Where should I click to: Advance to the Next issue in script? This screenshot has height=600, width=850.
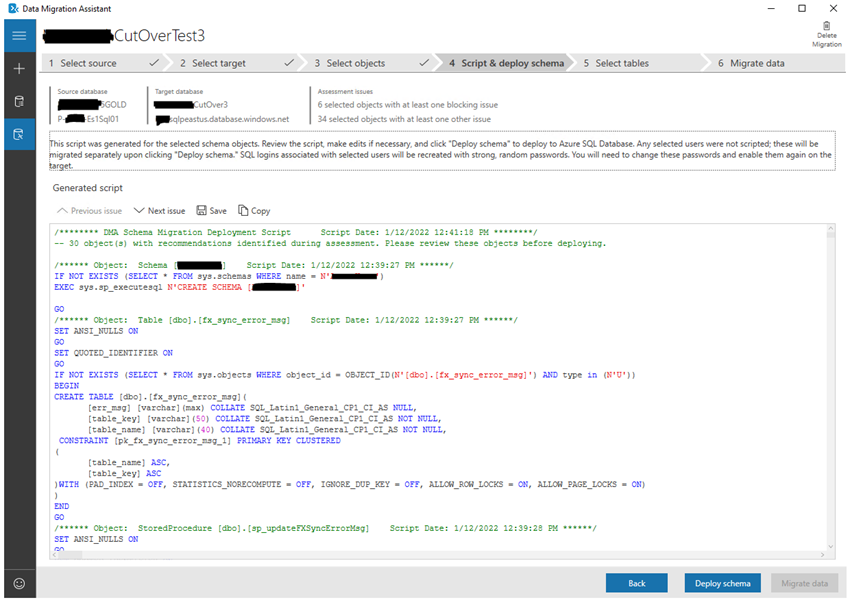pos(158,210)
